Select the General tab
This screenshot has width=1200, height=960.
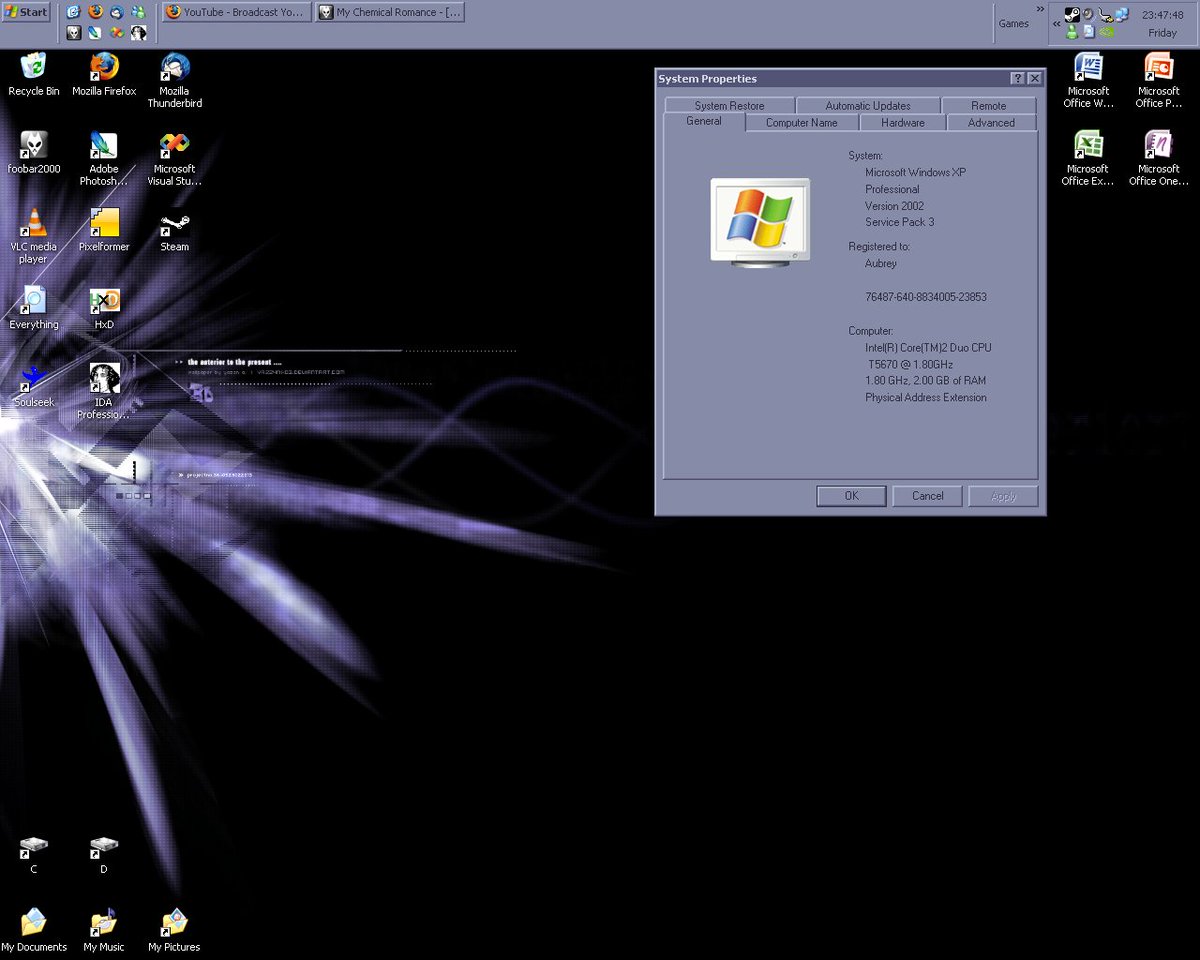704,121
